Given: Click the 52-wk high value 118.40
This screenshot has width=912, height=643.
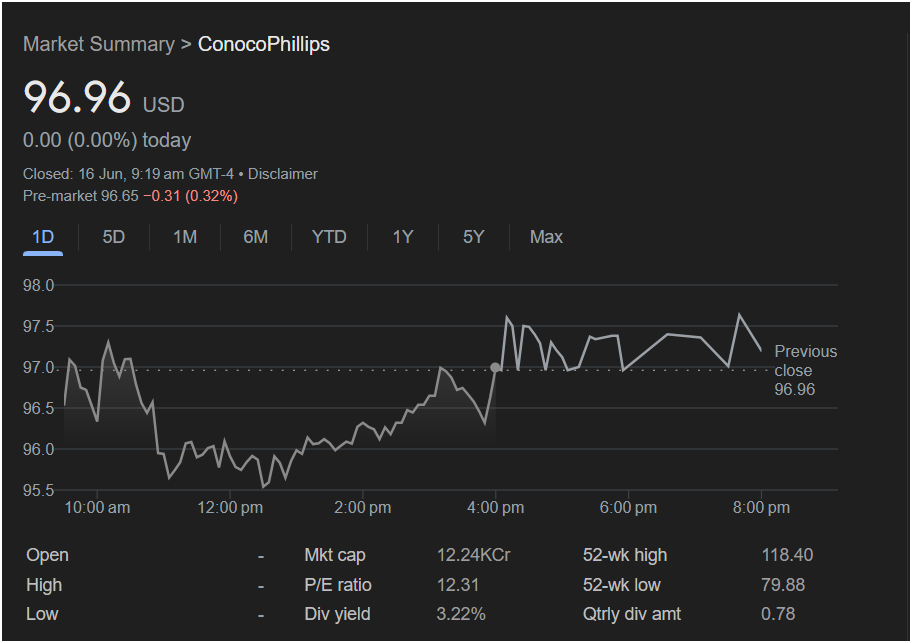Looking at the screenshot, I should coord(787,555).
